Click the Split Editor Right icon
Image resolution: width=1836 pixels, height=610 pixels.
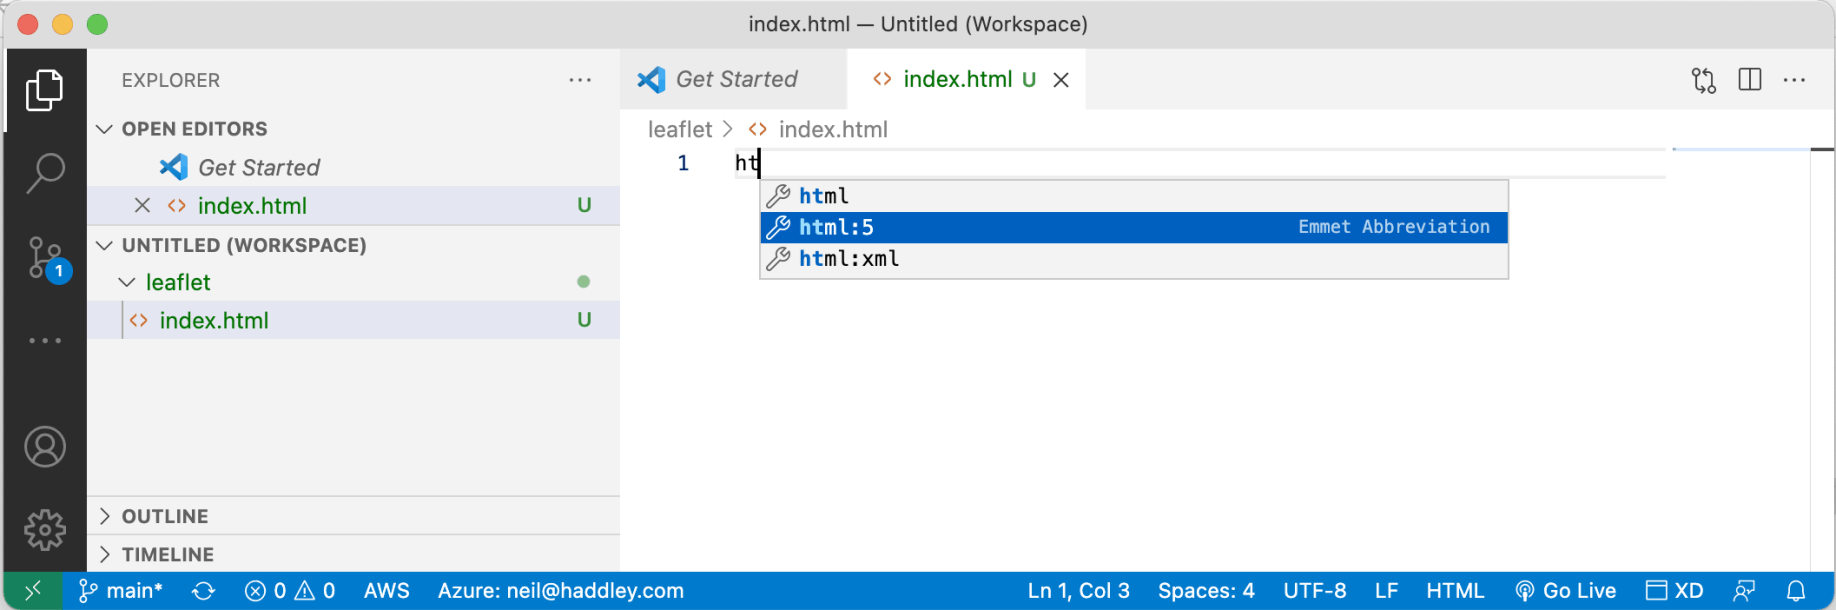pos(1750,80)
